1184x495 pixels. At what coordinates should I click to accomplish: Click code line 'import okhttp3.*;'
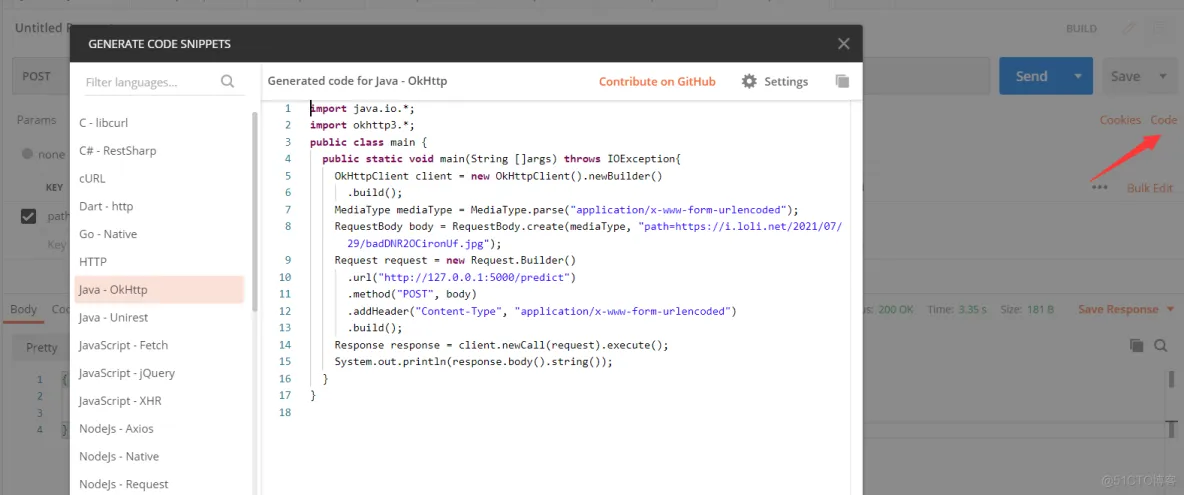click(362, 125)
